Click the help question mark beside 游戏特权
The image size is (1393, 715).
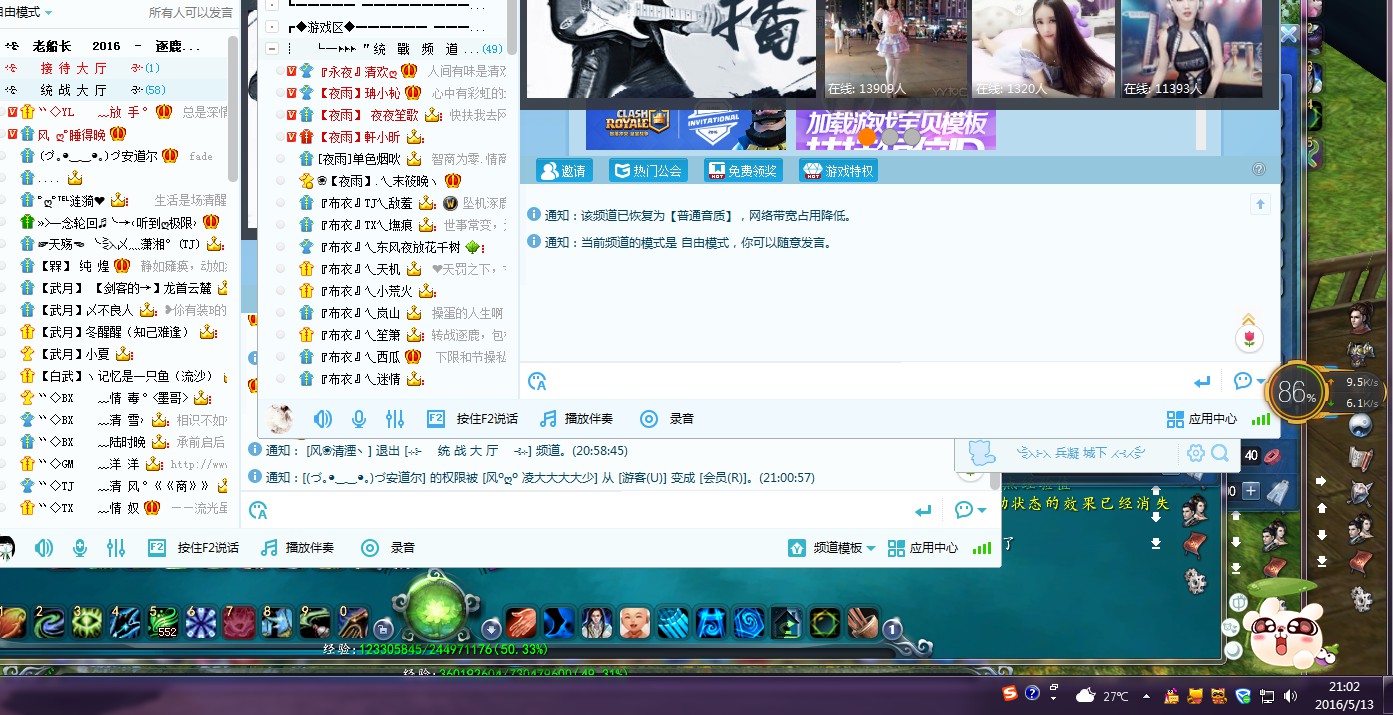click(x=1259, y=170)
